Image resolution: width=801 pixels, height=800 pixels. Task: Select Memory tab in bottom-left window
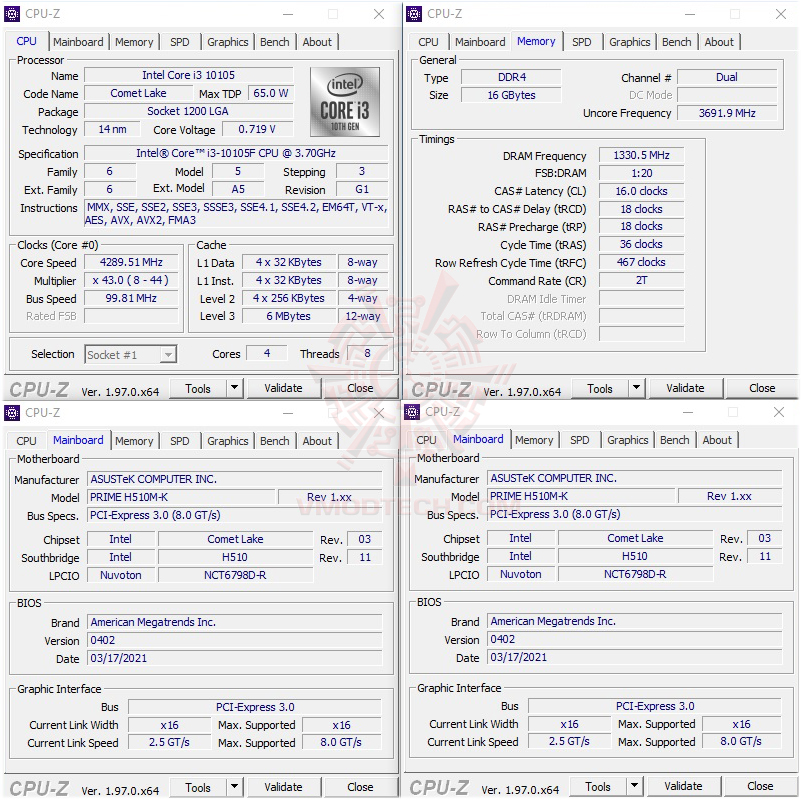point(134,441)
